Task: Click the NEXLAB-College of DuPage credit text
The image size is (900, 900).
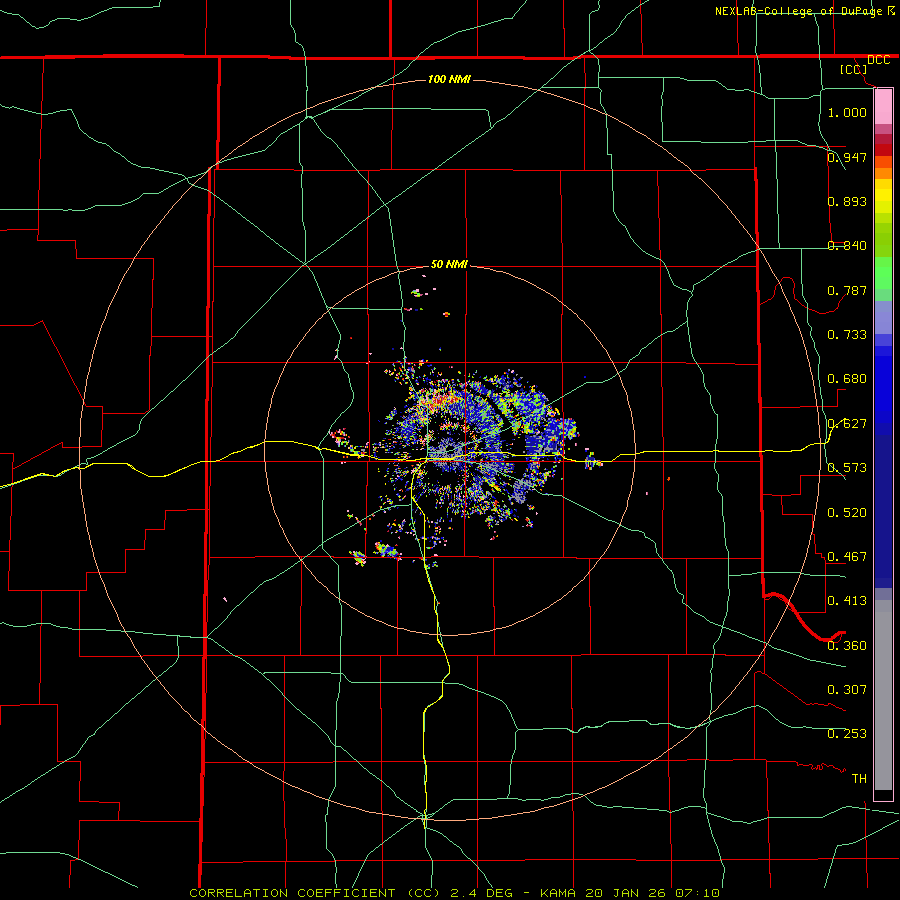Action: point(798,11)
